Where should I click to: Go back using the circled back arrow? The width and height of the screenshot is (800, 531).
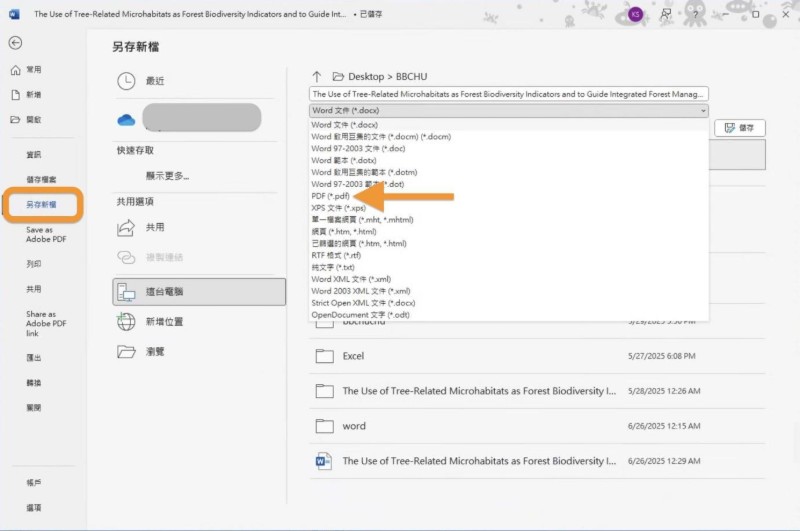(x=15, y=43)
